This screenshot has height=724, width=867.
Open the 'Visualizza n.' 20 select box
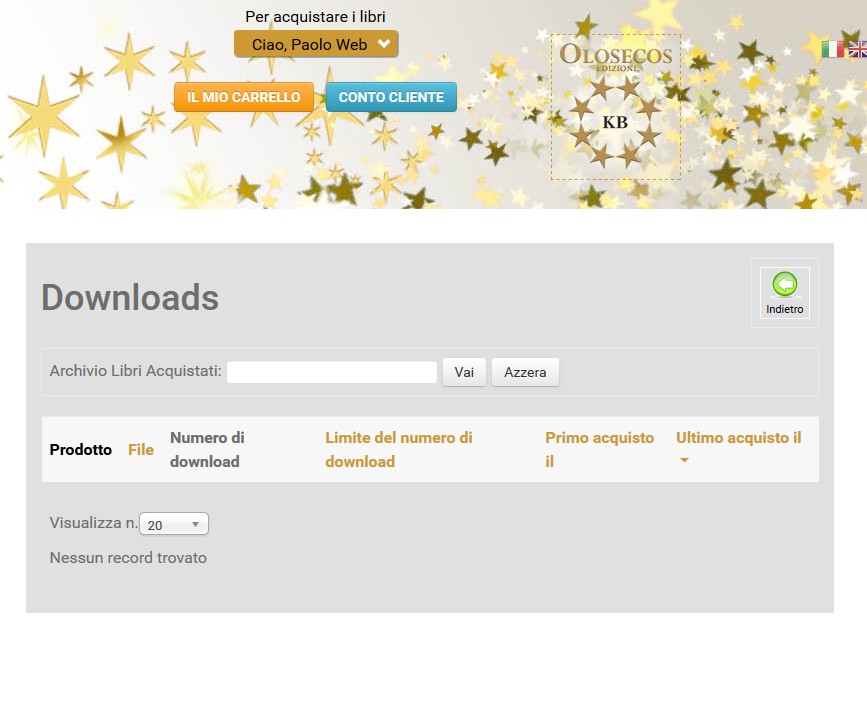(174, 524)
